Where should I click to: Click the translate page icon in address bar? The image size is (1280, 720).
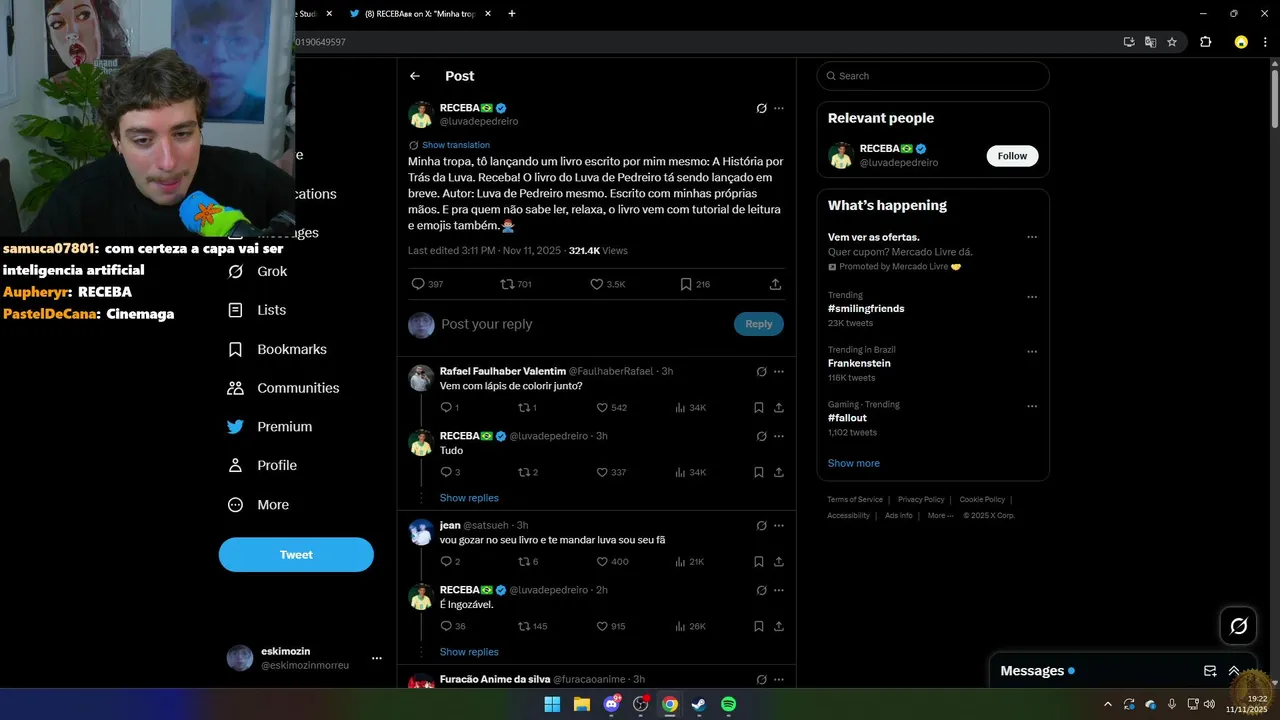pyautogui.click(x=1150, y=42)
